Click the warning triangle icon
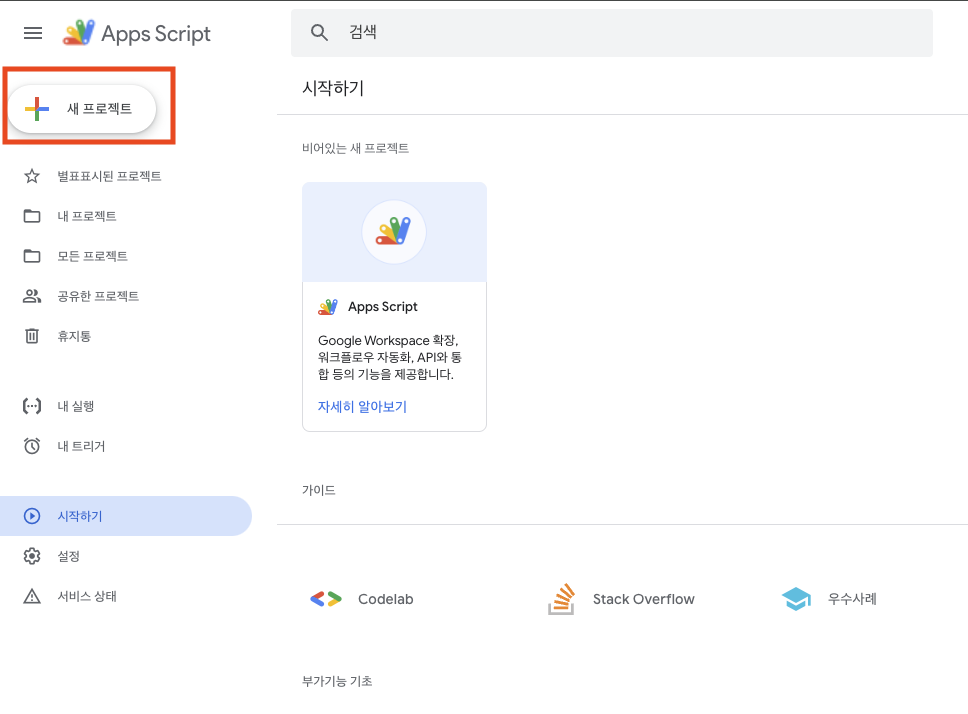 32,596
